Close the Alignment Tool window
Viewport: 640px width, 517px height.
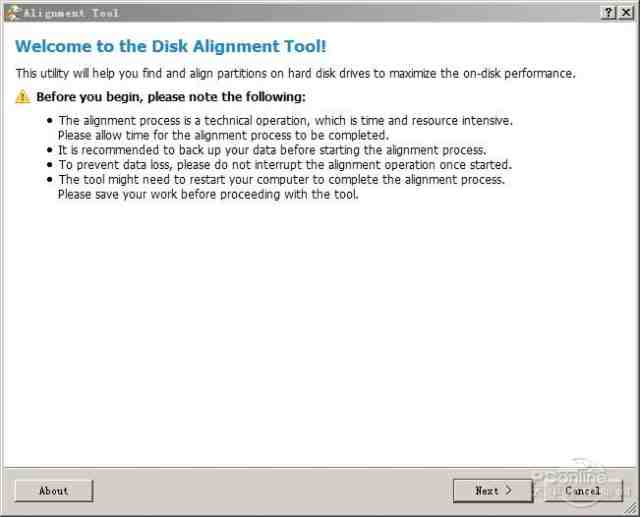coord(626,12)
